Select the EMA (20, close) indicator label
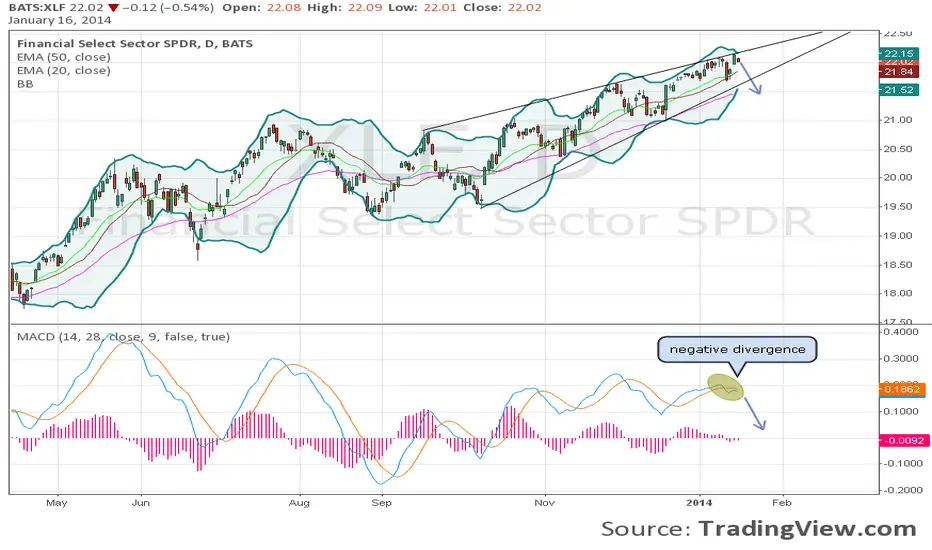Image resolution: width=932 pixels, height=550 pixels. pyautogui.click(x=64, y=70)
